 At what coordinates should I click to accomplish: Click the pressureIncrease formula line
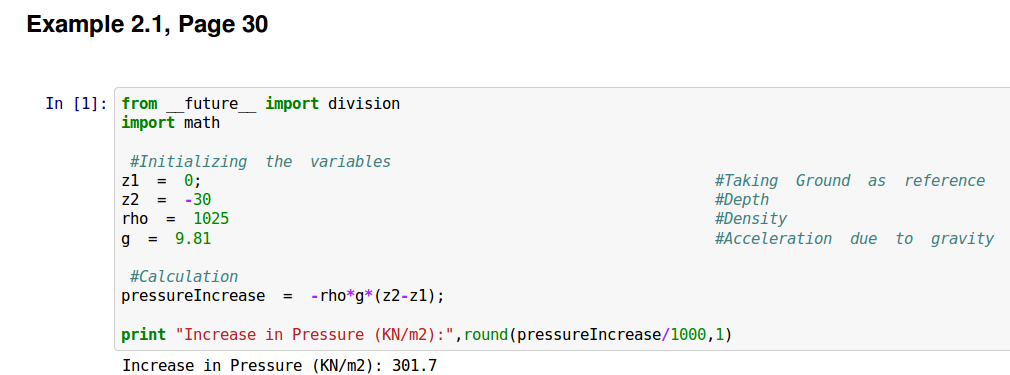pos(283,296)
